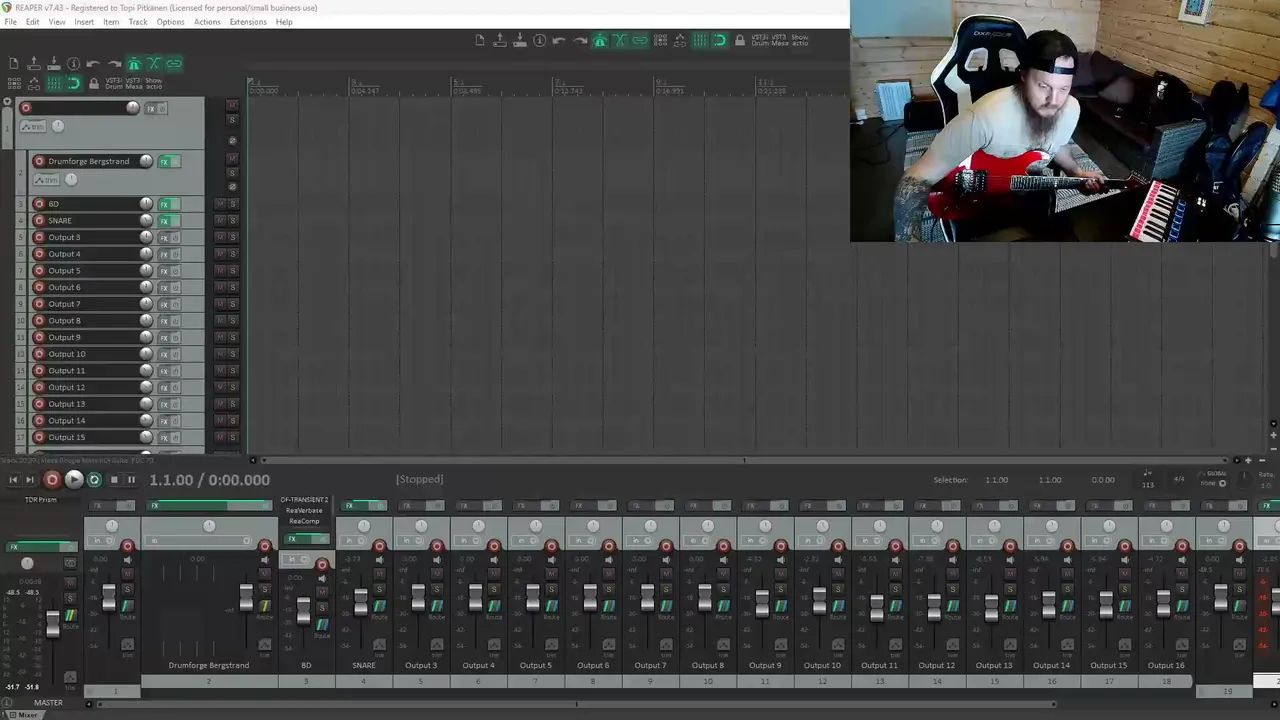Screen dimensions: 1280x720
Task: Select the Output 12 track name
Action: (67, 387)
